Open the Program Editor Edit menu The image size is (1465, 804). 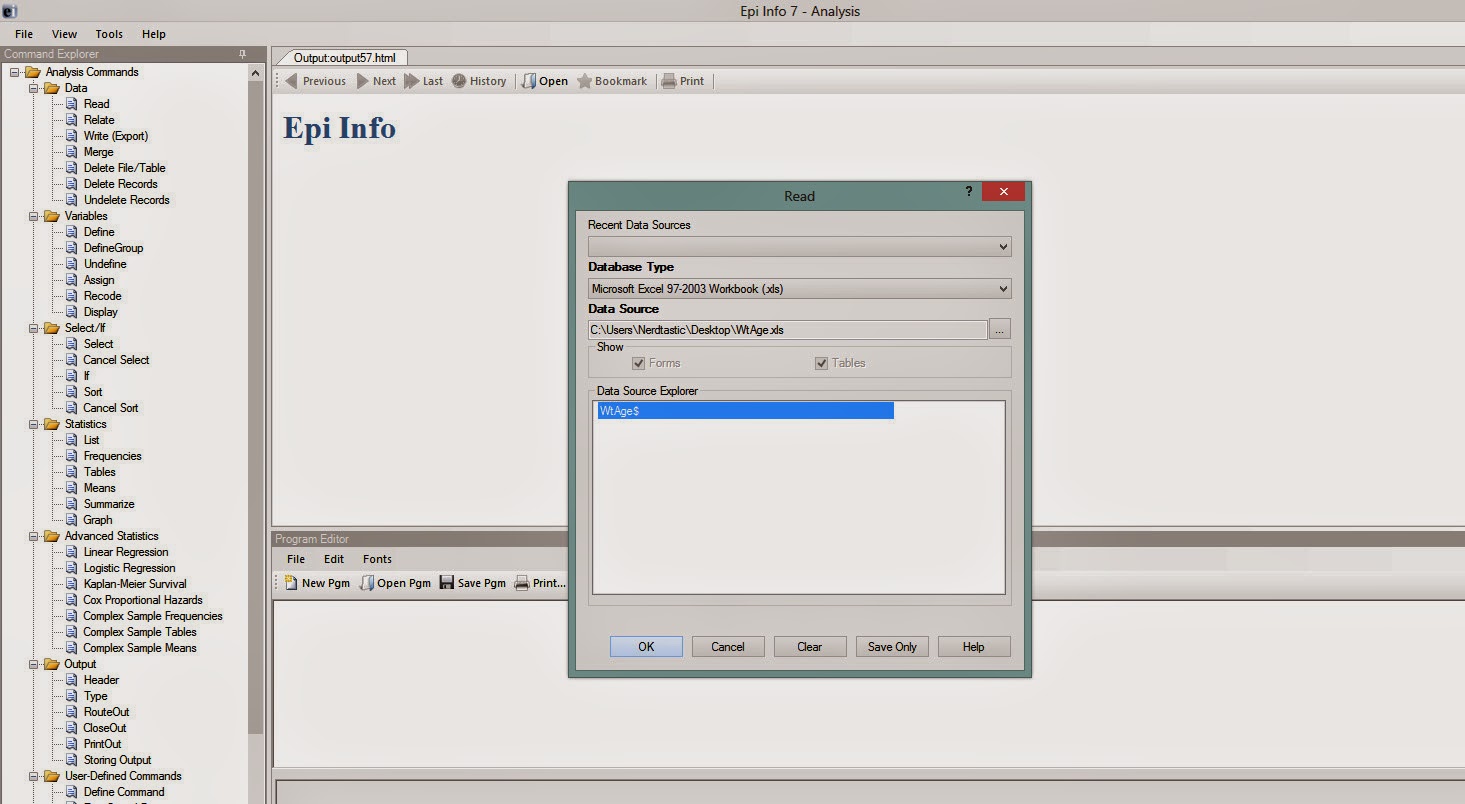[x=334, y=559]
